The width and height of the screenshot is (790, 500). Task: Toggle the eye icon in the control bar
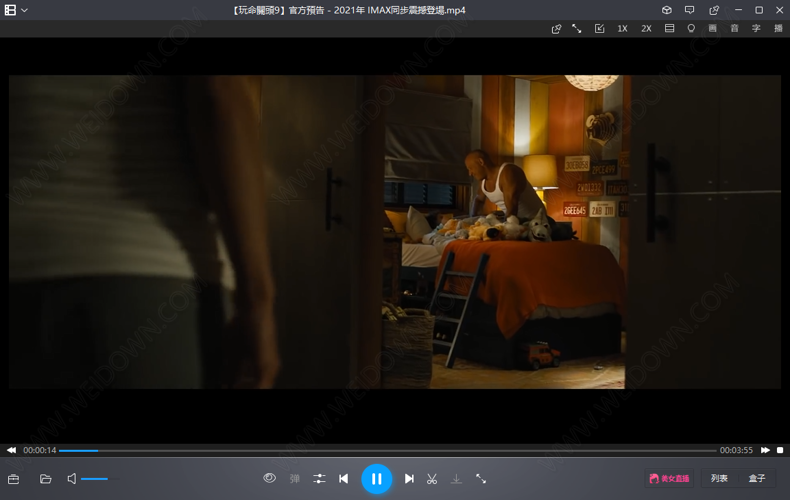pos(270,478)
